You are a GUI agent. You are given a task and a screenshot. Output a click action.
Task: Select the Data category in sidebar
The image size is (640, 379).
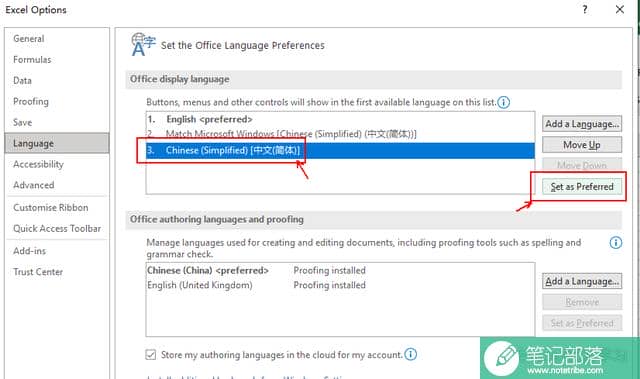tap(22, 80)
